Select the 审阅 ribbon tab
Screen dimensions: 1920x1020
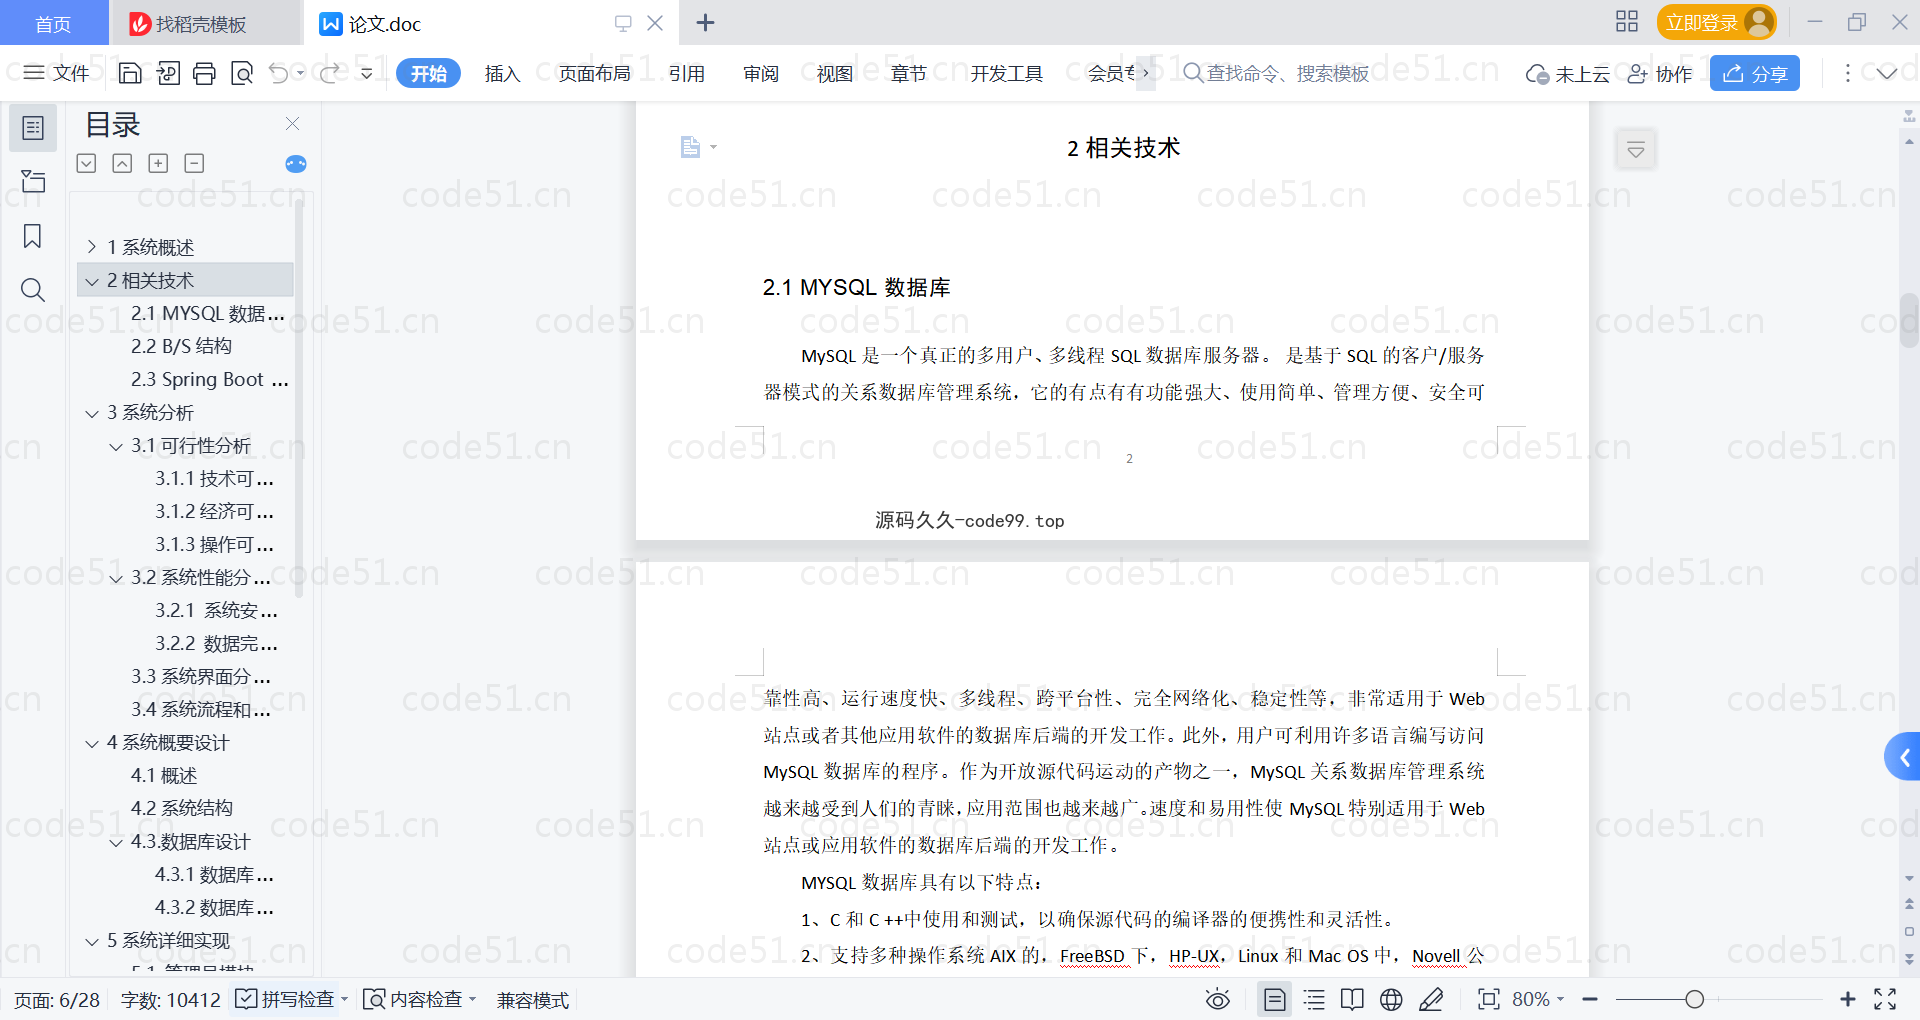coord(761,73)
